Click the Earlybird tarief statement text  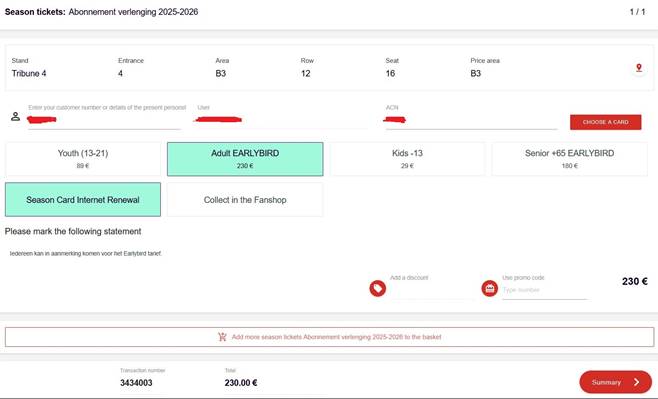(x=86, y=253)
